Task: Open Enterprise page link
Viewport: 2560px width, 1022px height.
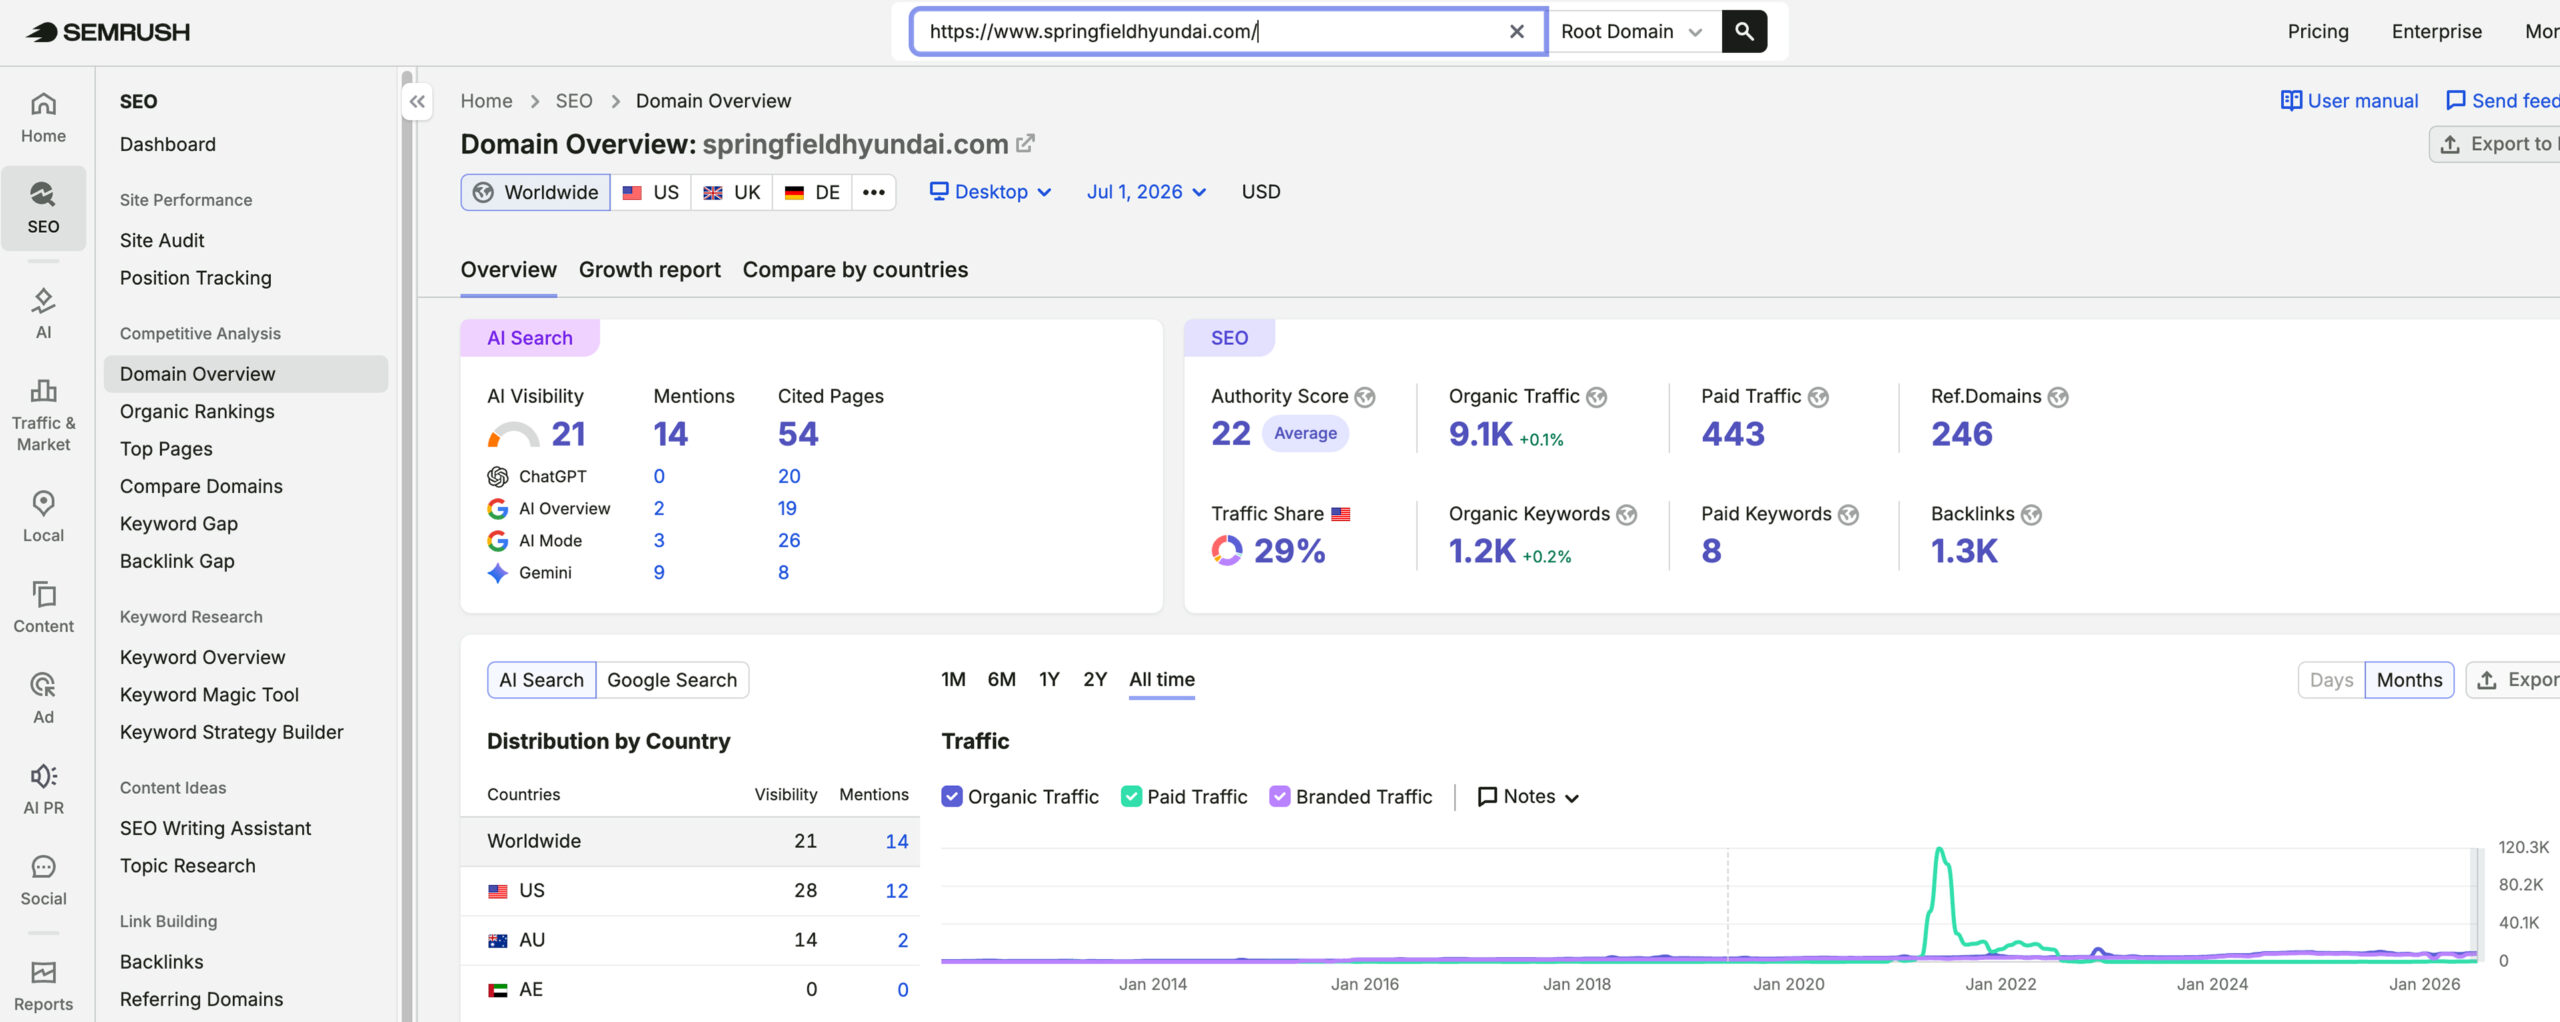Action: point(2436,31)
